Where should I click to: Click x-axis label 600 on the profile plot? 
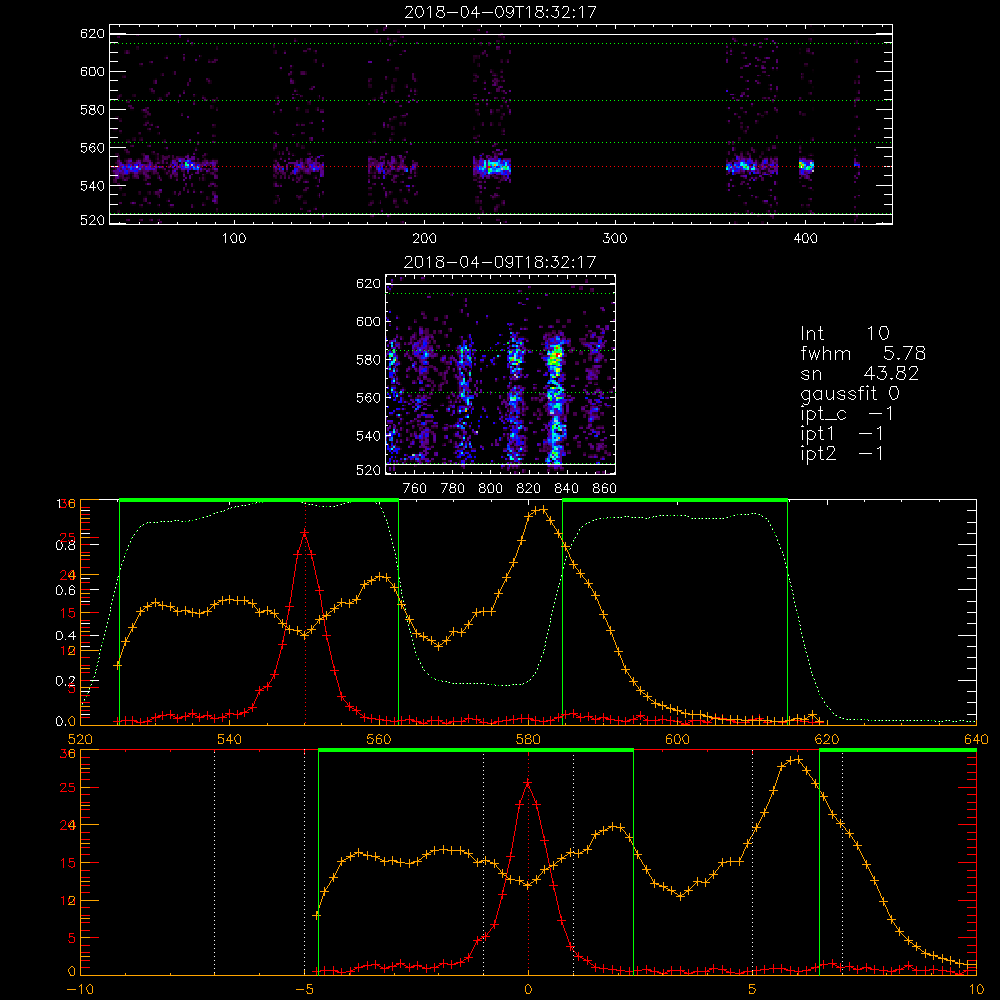pyautogui.click(x=677, y=740)
